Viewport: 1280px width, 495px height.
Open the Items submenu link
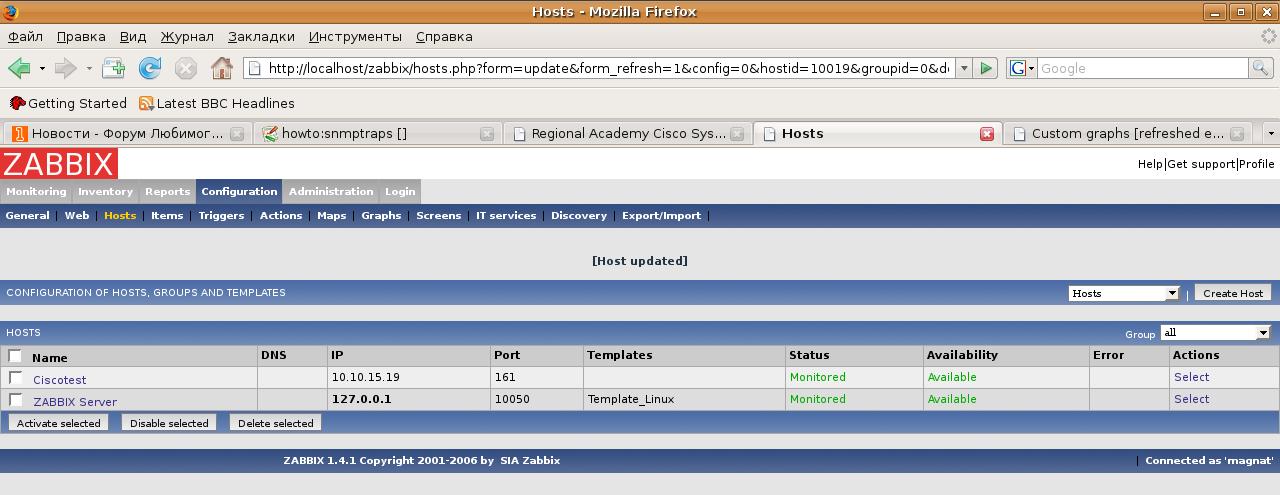pyautogui.click(x=167, y=215)
